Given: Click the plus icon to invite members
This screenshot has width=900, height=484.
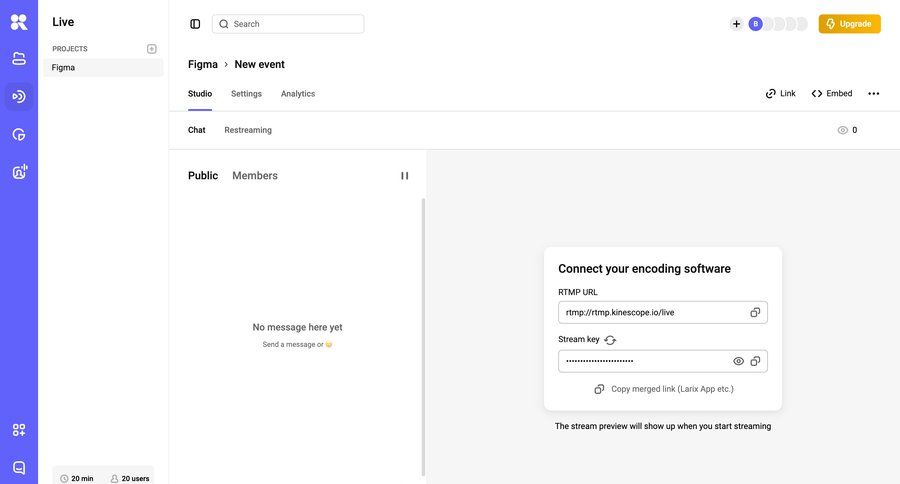Looking at the screenshot, I should click(x=736, y=24).
